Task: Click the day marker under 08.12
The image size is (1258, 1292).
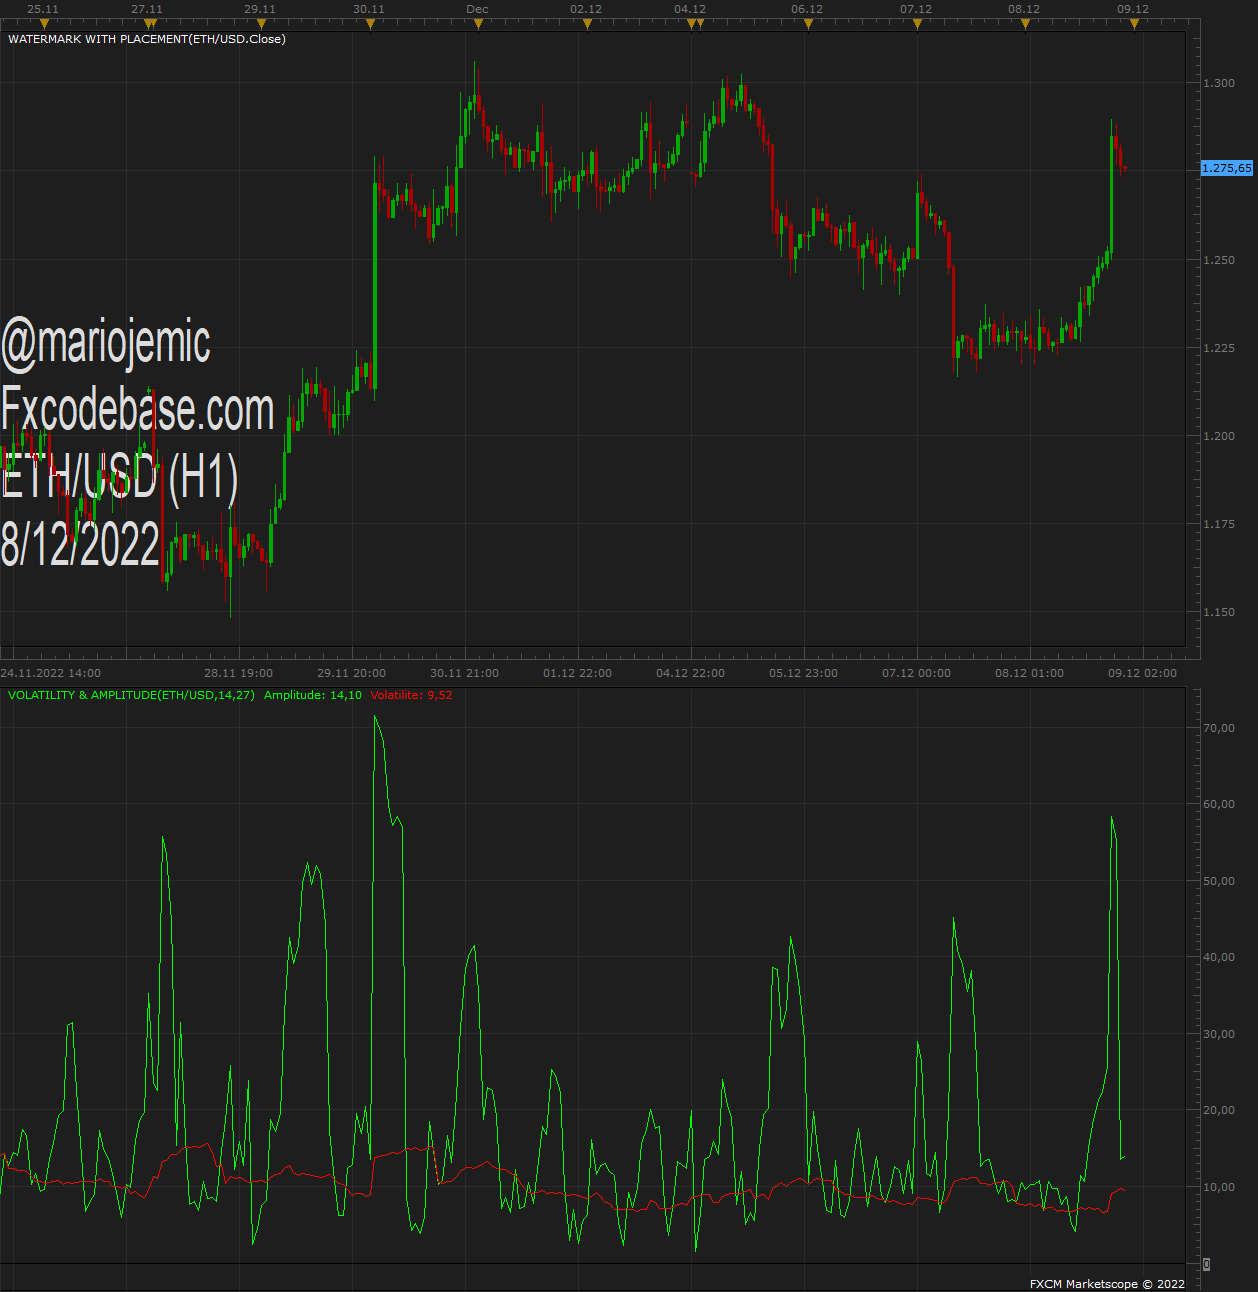Action: [1025, 24]
